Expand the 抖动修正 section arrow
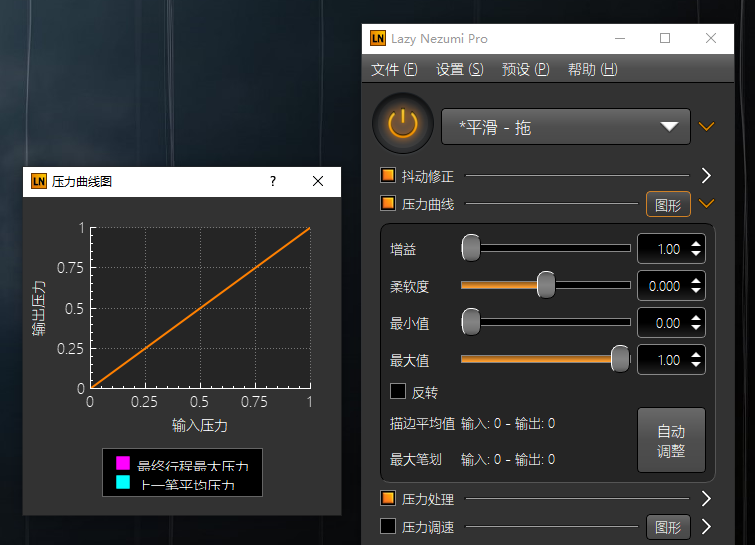 [x=706, y=176]
